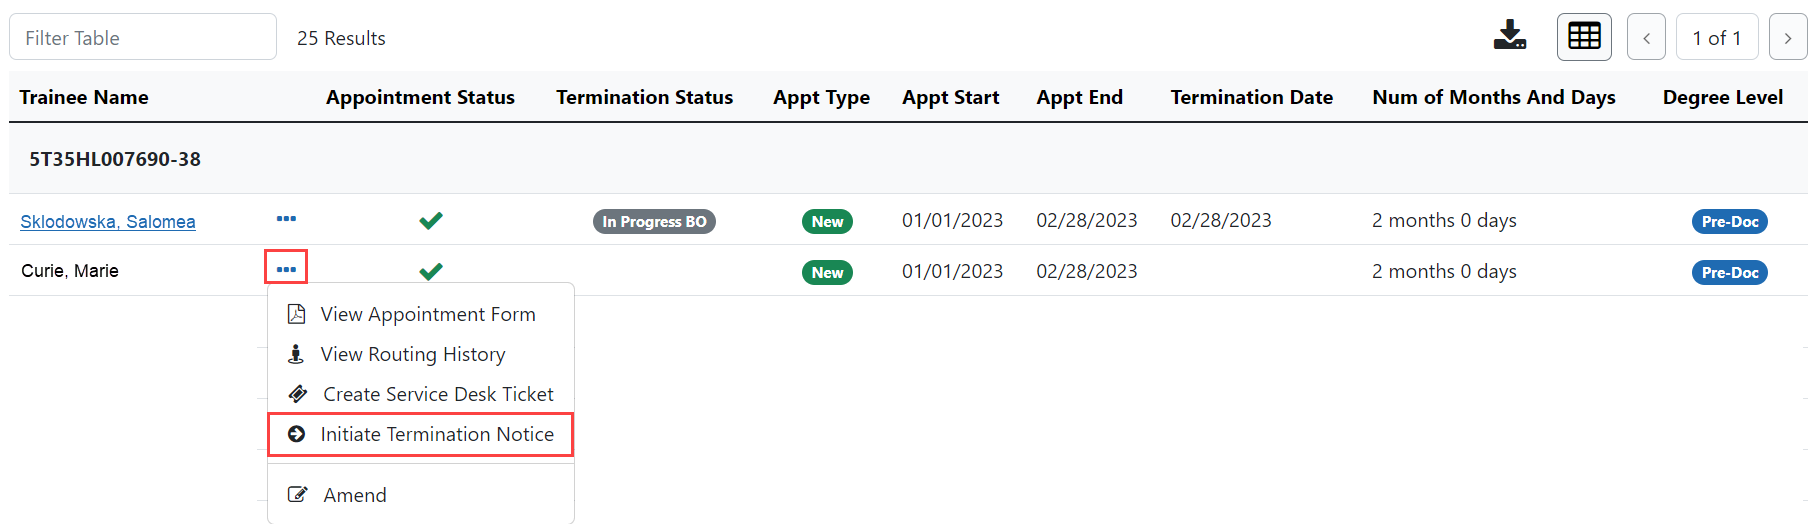
Task: Click the New badge in Sklodowska row
Action: (827, 221)
